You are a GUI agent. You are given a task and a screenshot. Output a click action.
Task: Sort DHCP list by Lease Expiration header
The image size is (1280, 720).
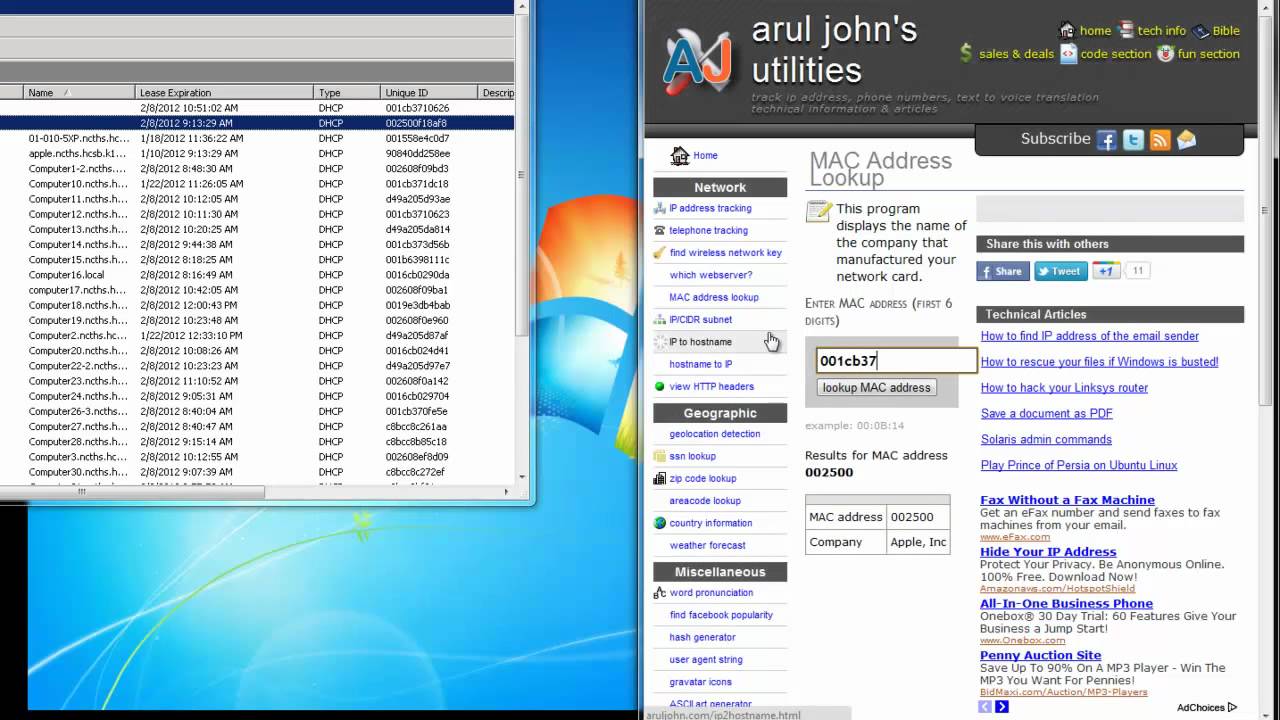point(225,93)
